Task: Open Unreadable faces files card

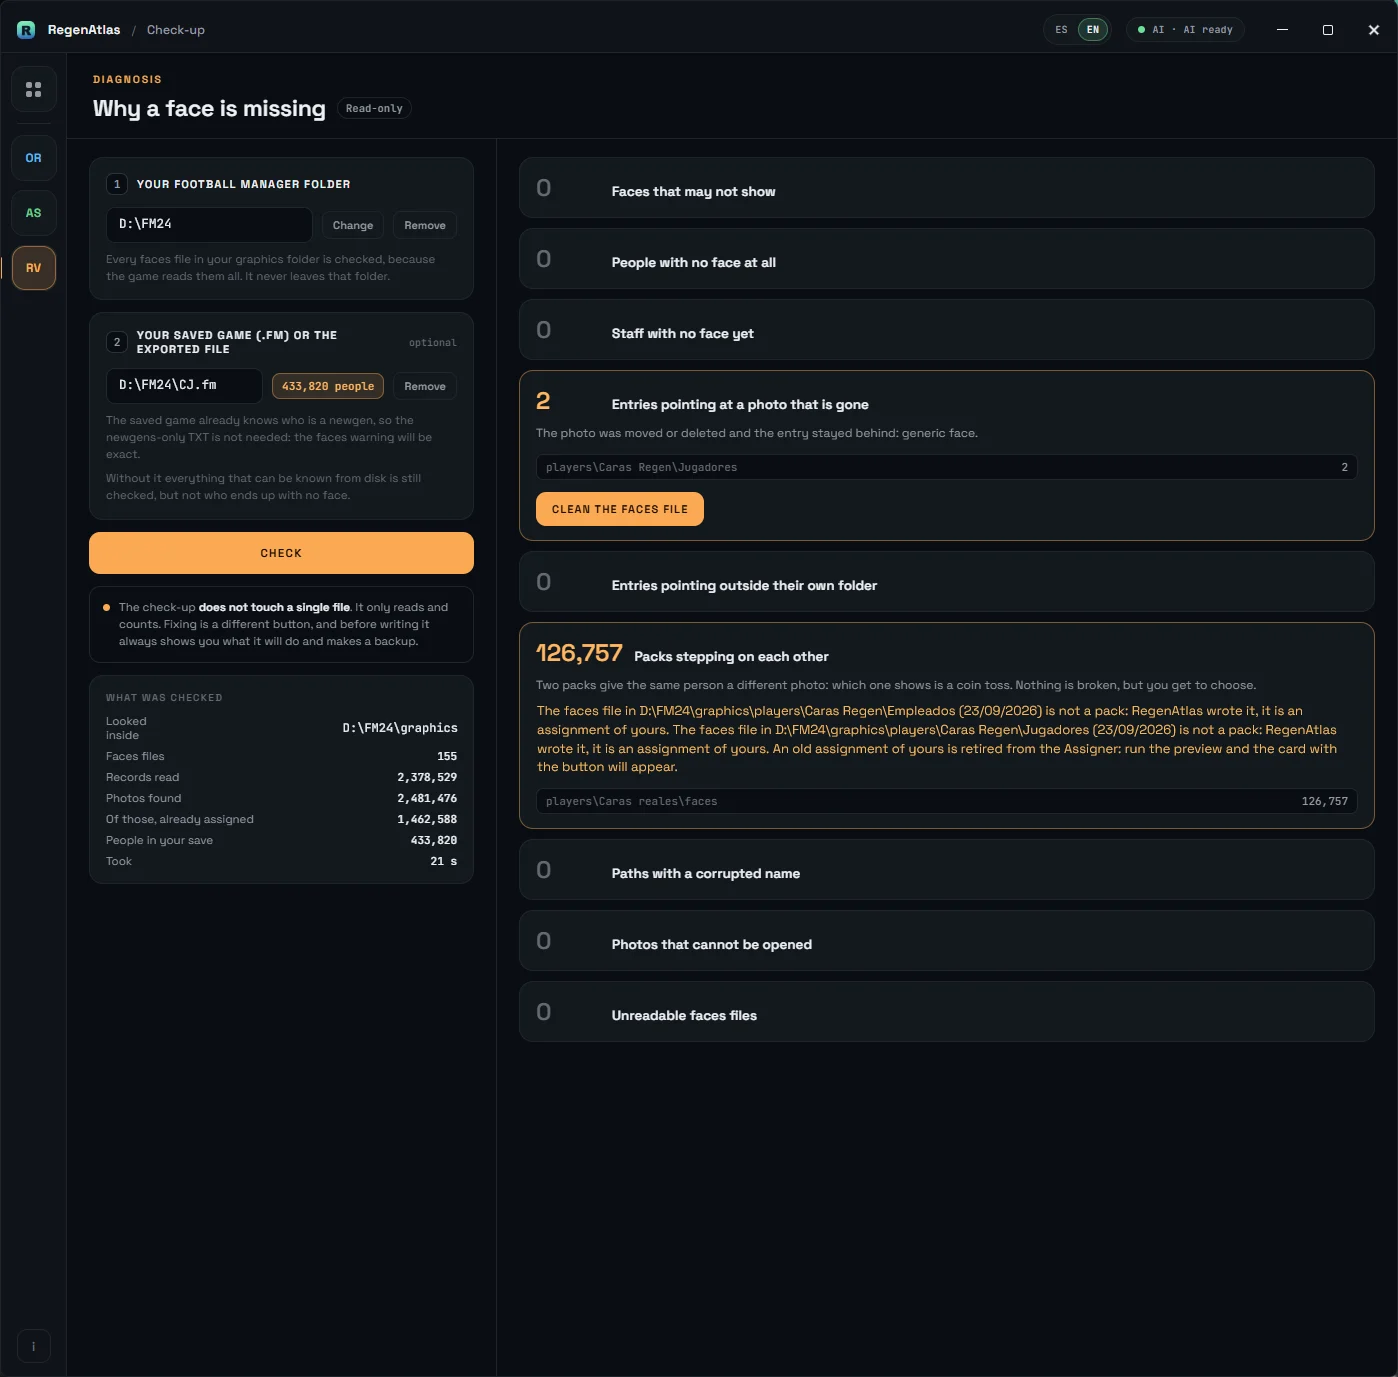Action: click(946, 1012)
